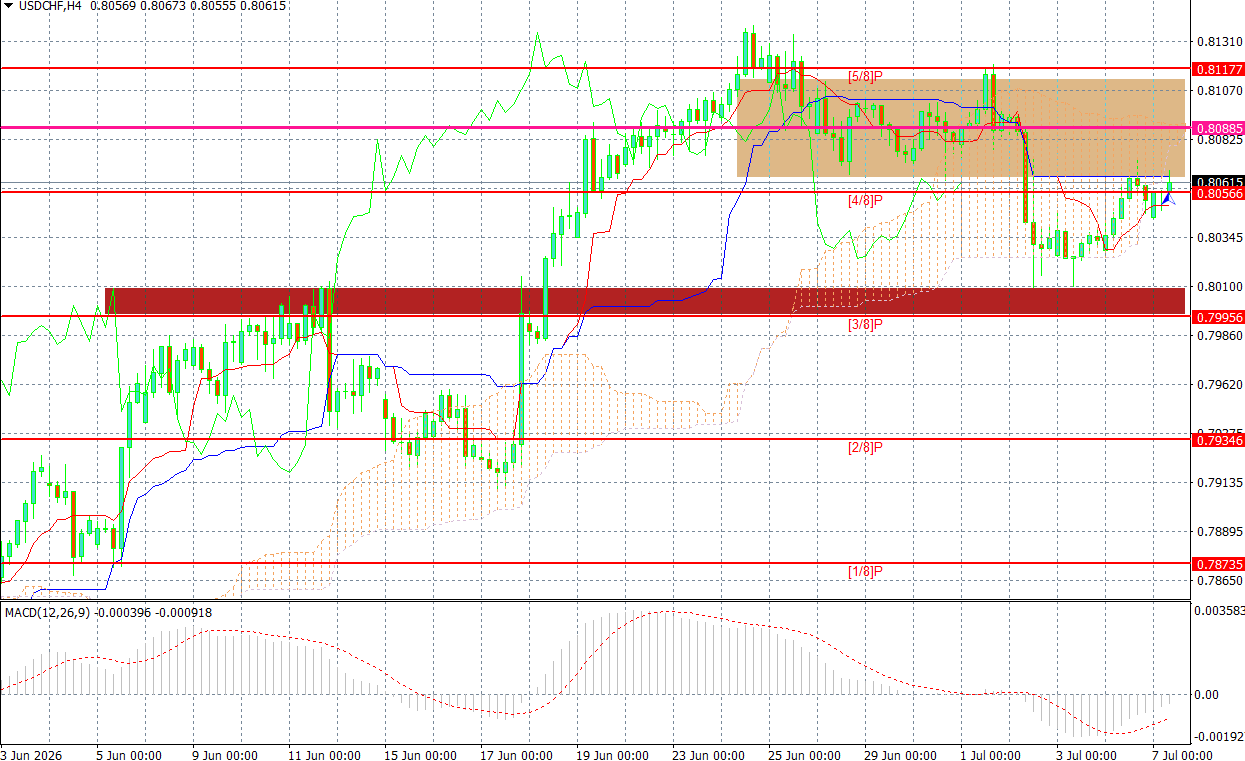Click the 0.79620 price axis value
Viewport: 1245px width, 761px height.
click(1219, 384)
